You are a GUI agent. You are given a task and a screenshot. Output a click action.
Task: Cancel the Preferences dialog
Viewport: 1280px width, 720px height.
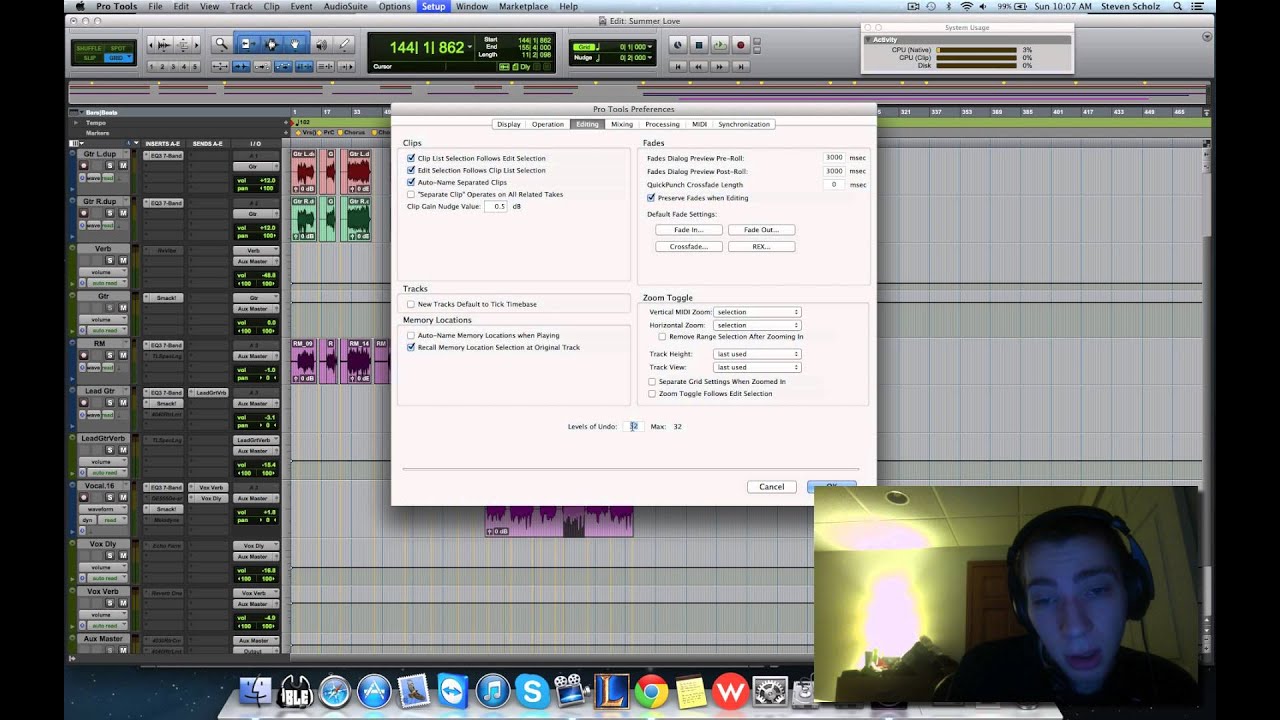click(x=772, y=487)
